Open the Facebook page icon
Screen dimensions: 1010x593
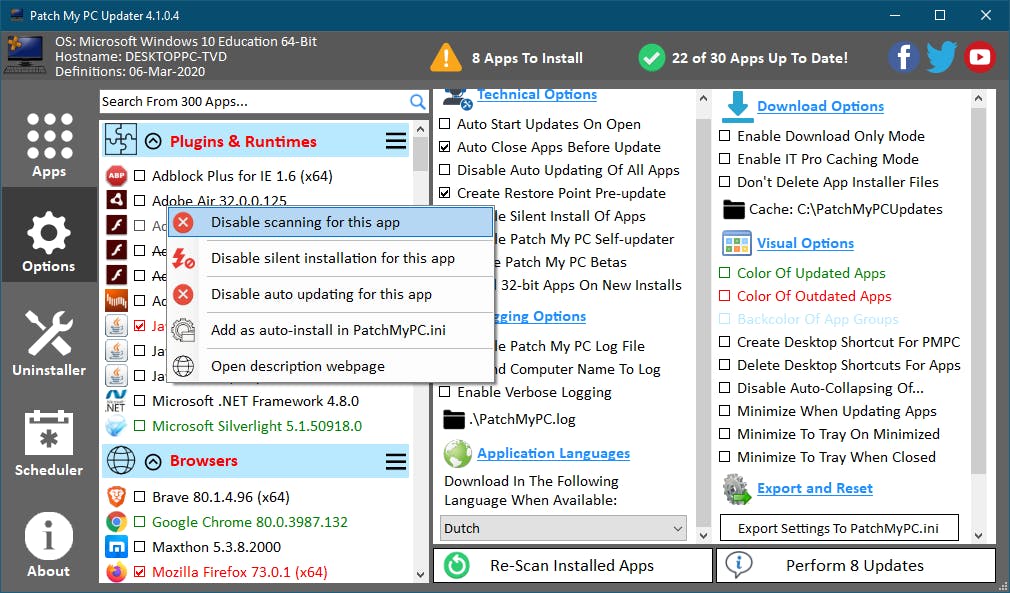(x=904, y=57)
